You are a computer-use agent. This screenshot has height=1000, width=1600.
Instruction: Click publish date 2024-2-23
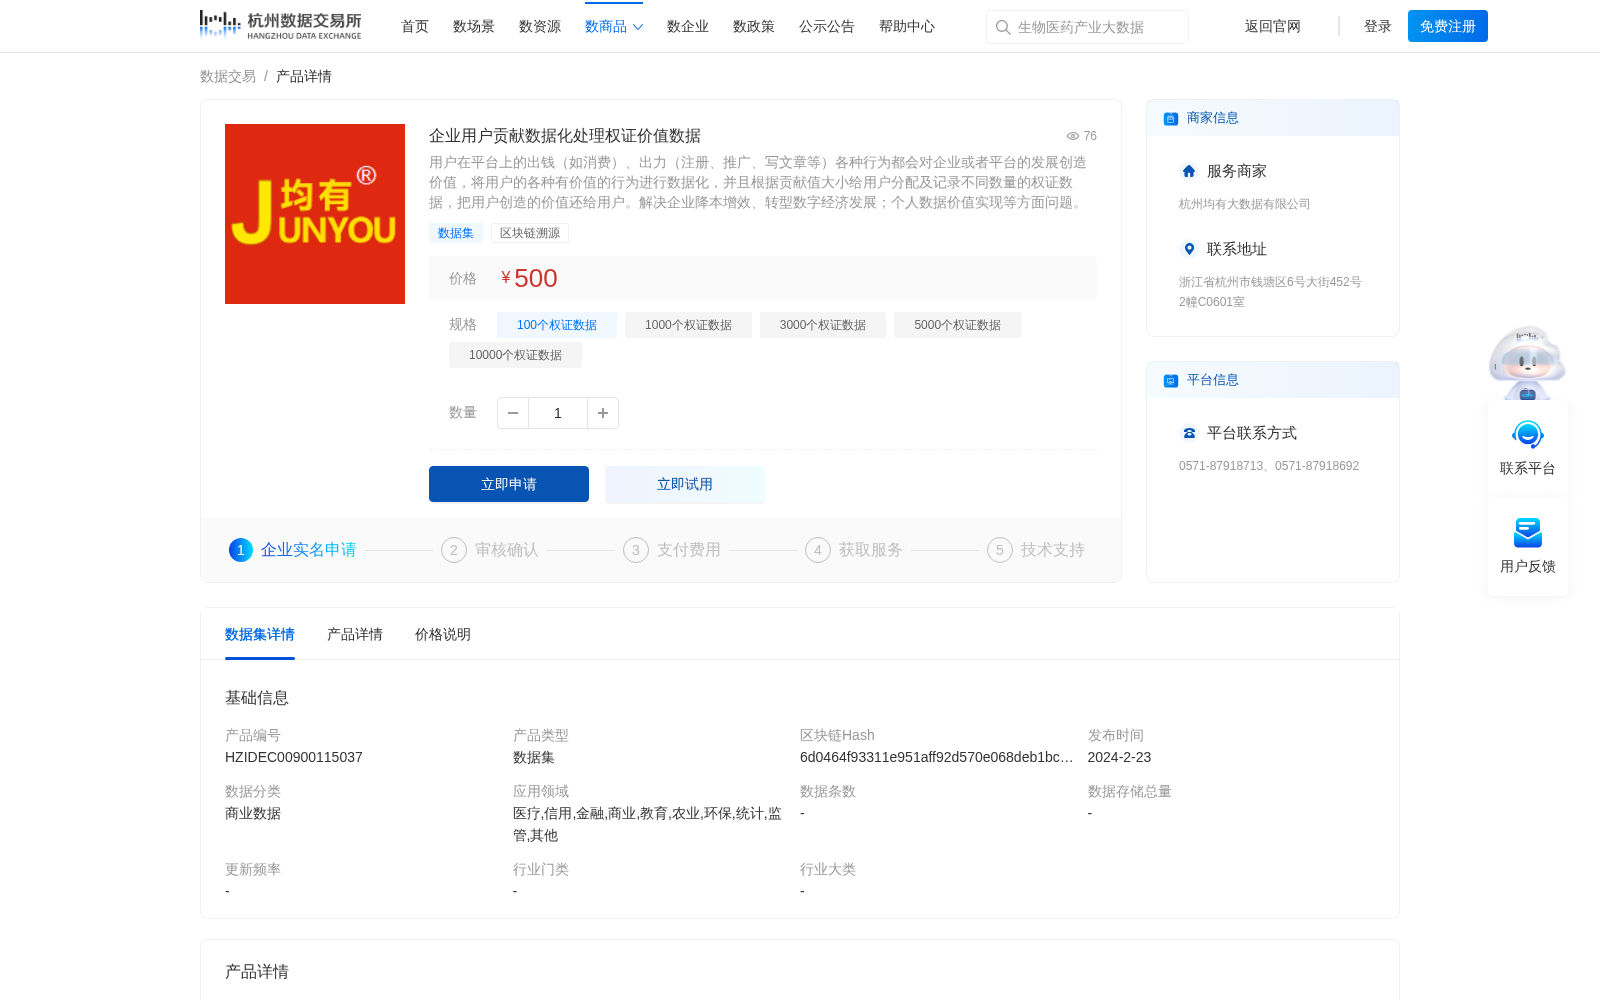pyautogui.click(x=1119, y=757)
